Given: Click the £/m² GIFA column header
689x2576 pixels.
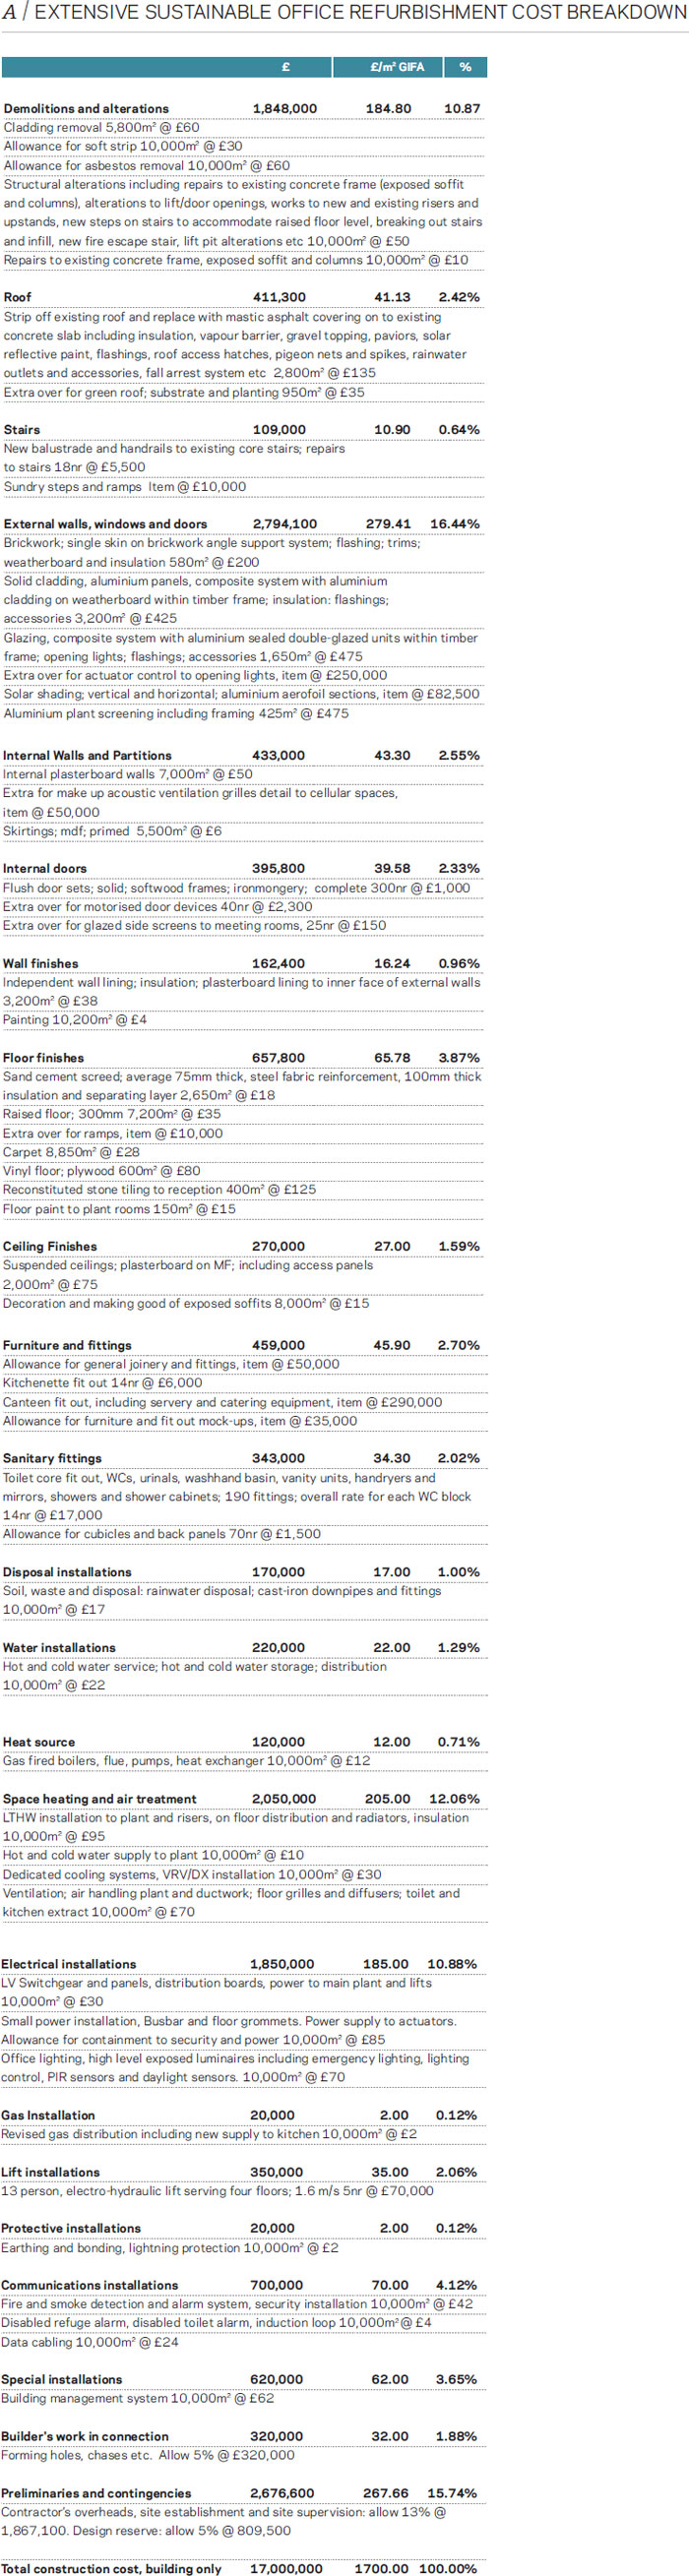Looking at the screenshot, I should (x=397, y=67).
